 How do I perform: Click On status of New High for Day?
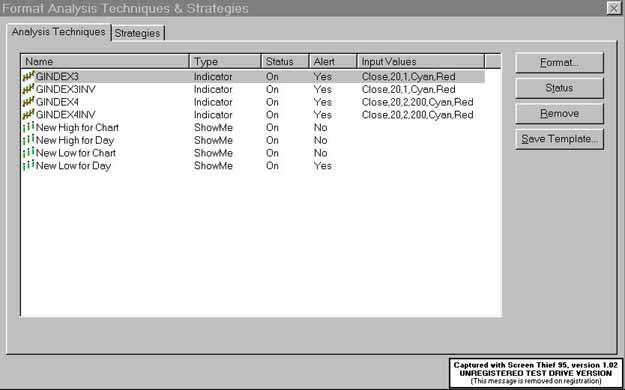click(x=272, y=140)
